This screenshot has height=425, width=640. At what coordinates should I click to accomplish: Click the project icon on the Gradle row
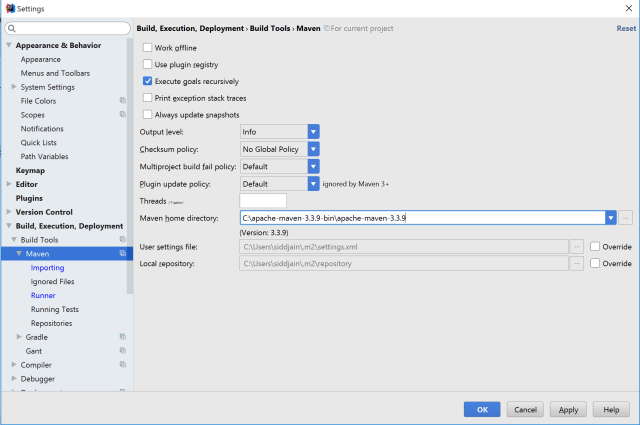pyautogui.click(x=122, y=337)
